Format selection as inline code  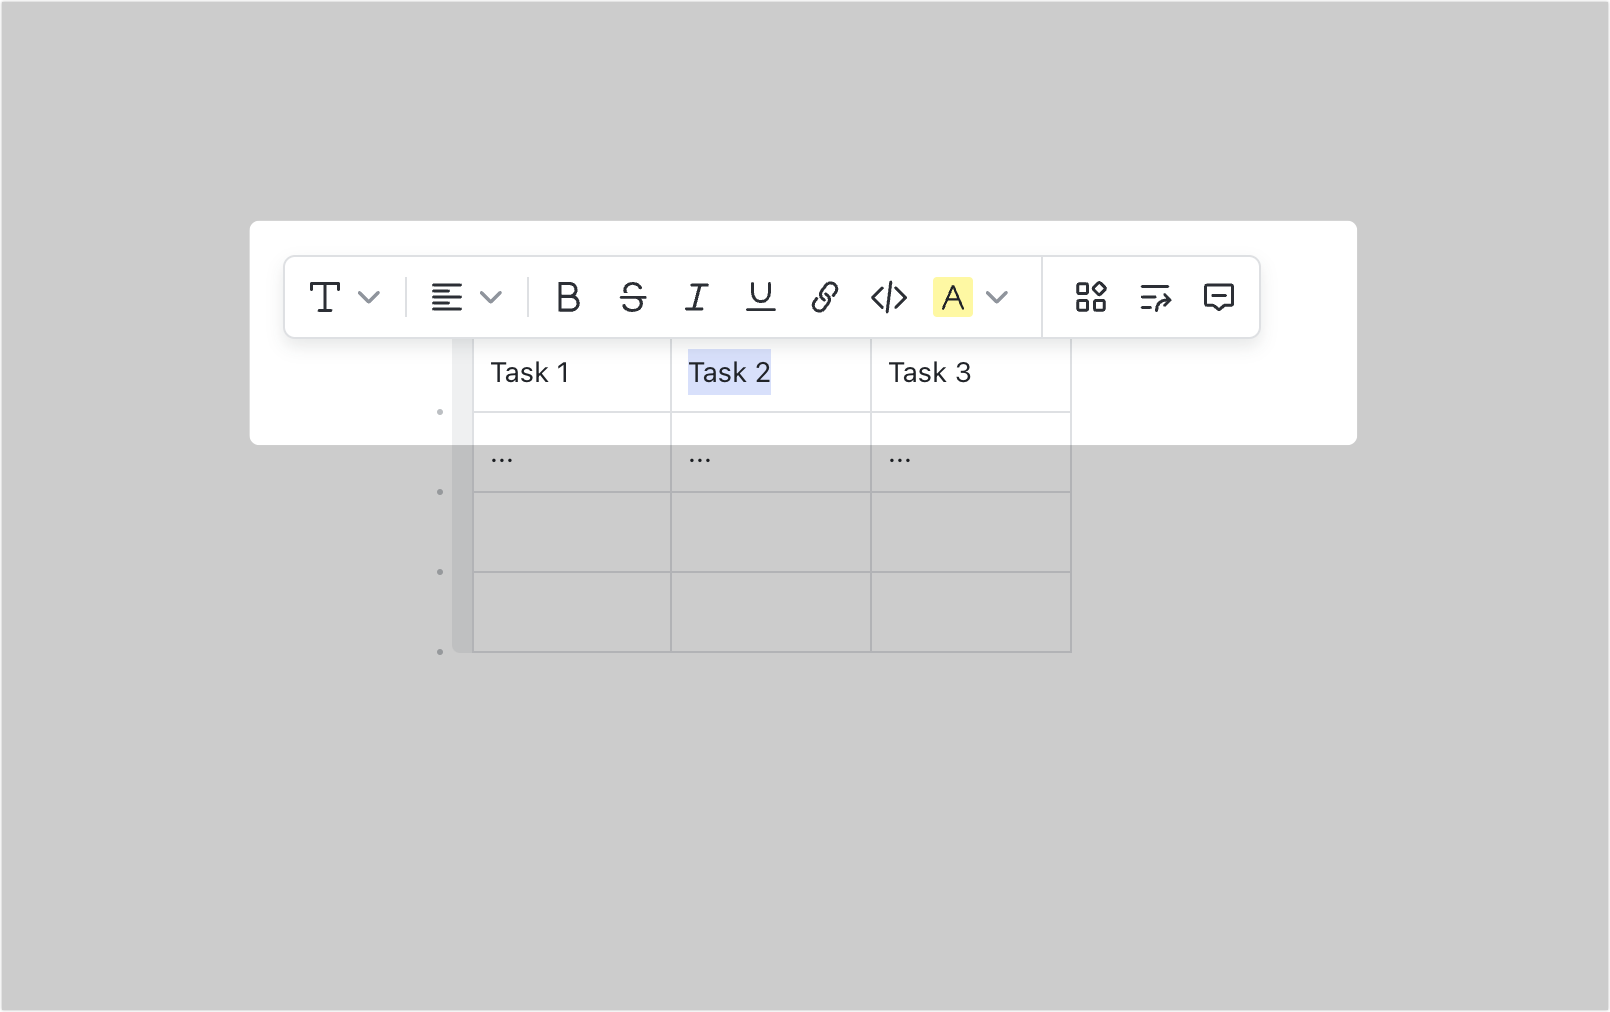(889, 297)
